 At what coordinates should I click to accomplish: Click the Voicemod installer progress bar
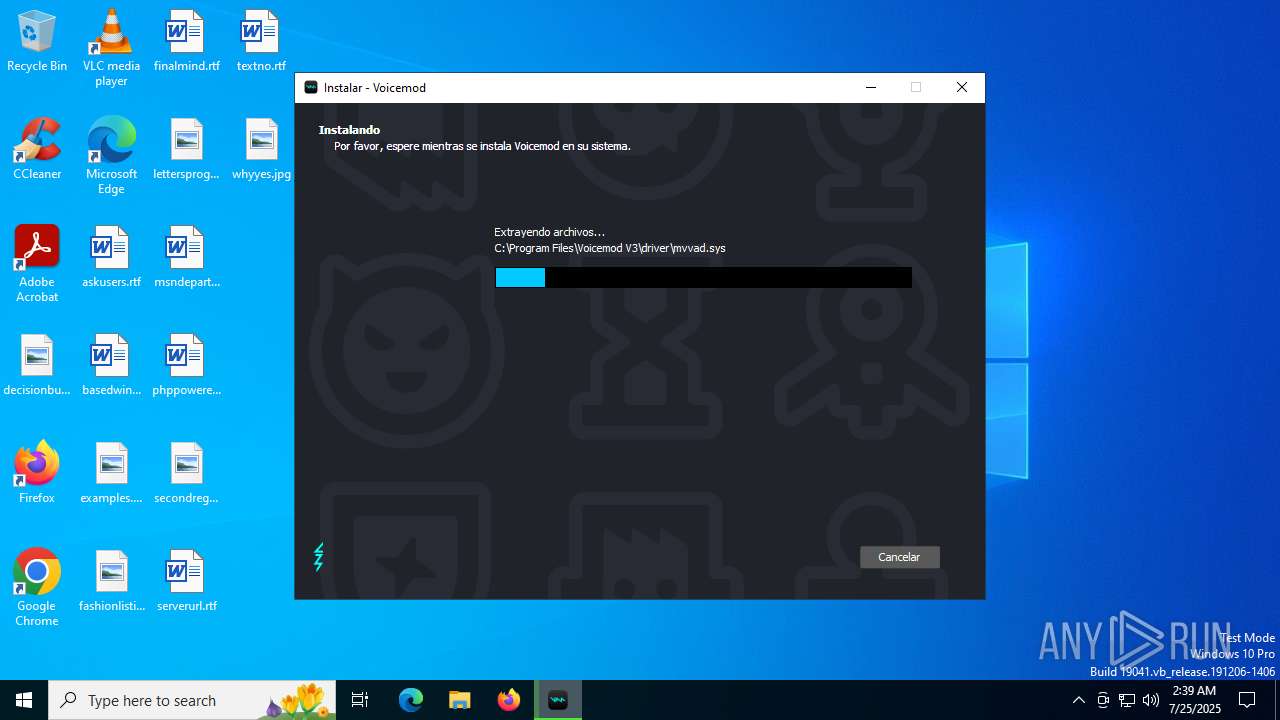pos(703,277)
